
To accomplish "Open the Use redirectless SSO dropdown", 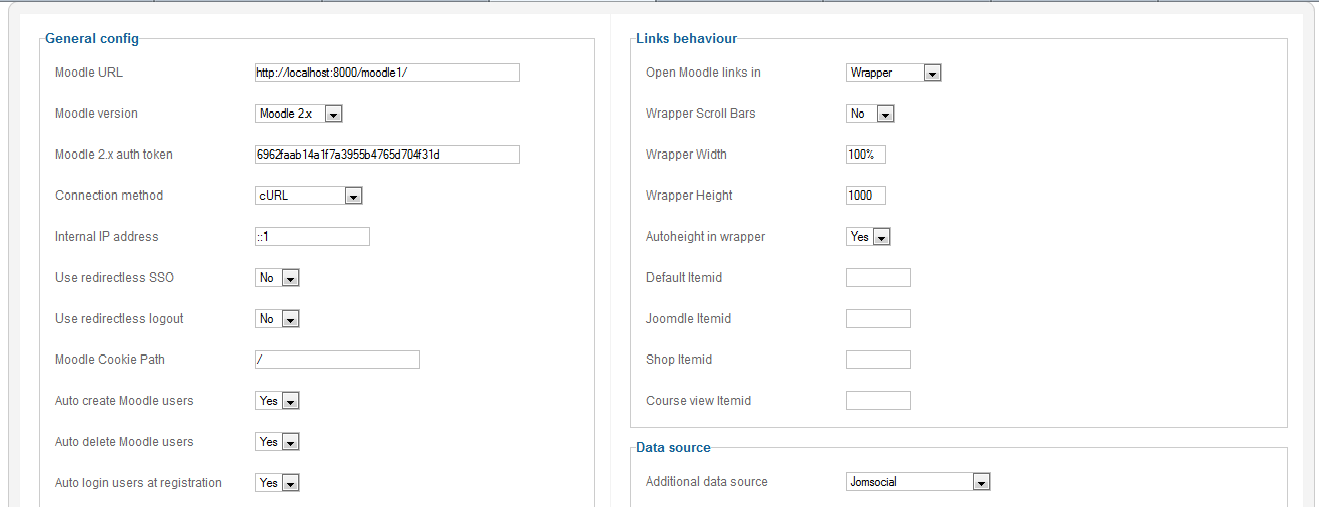I will pos(277,278).
